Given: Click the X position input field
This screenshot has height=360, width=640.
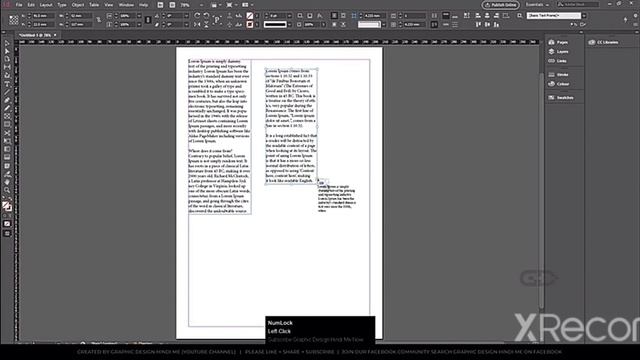Looking at the screenshot, I should point(43,16).
